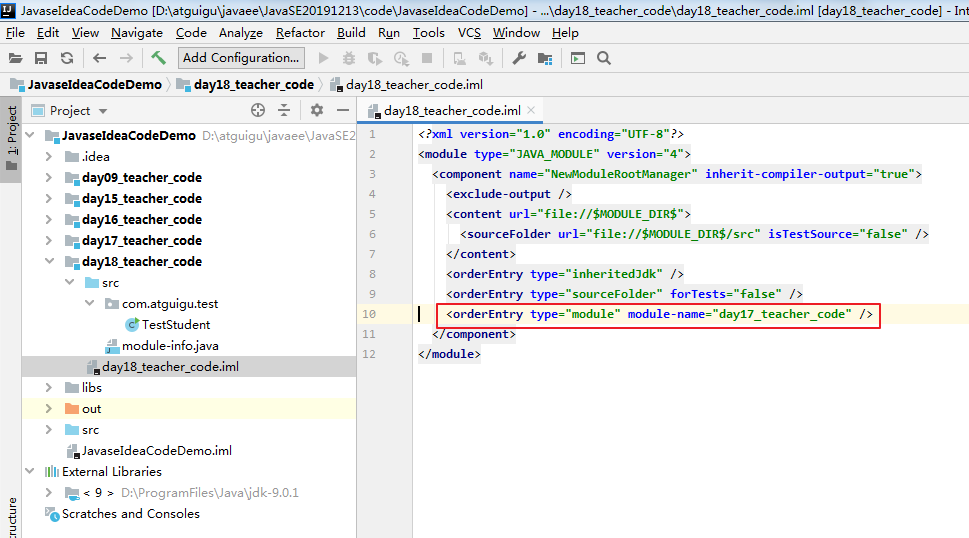
Task: Click the Run play icon
Action: coord(323,58)
